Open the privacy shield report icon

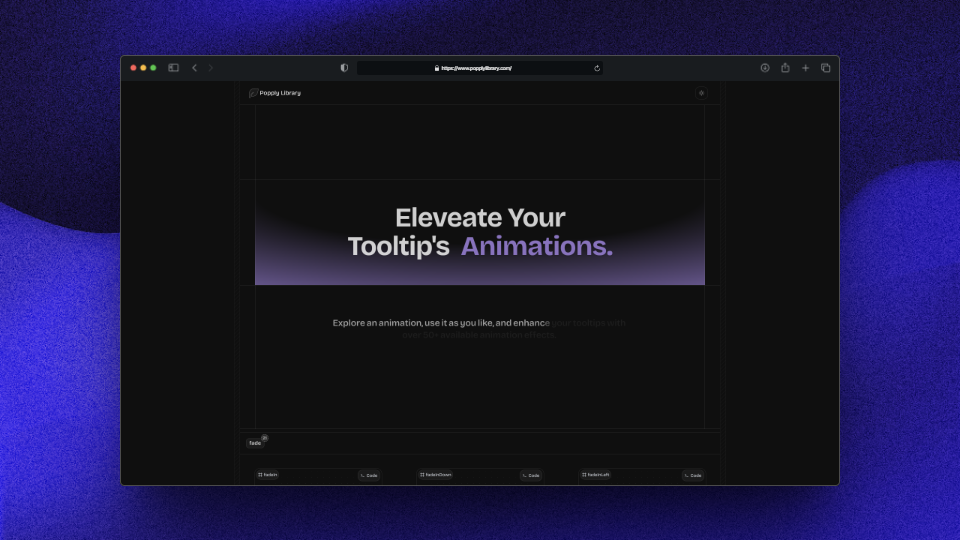(344, 68)
